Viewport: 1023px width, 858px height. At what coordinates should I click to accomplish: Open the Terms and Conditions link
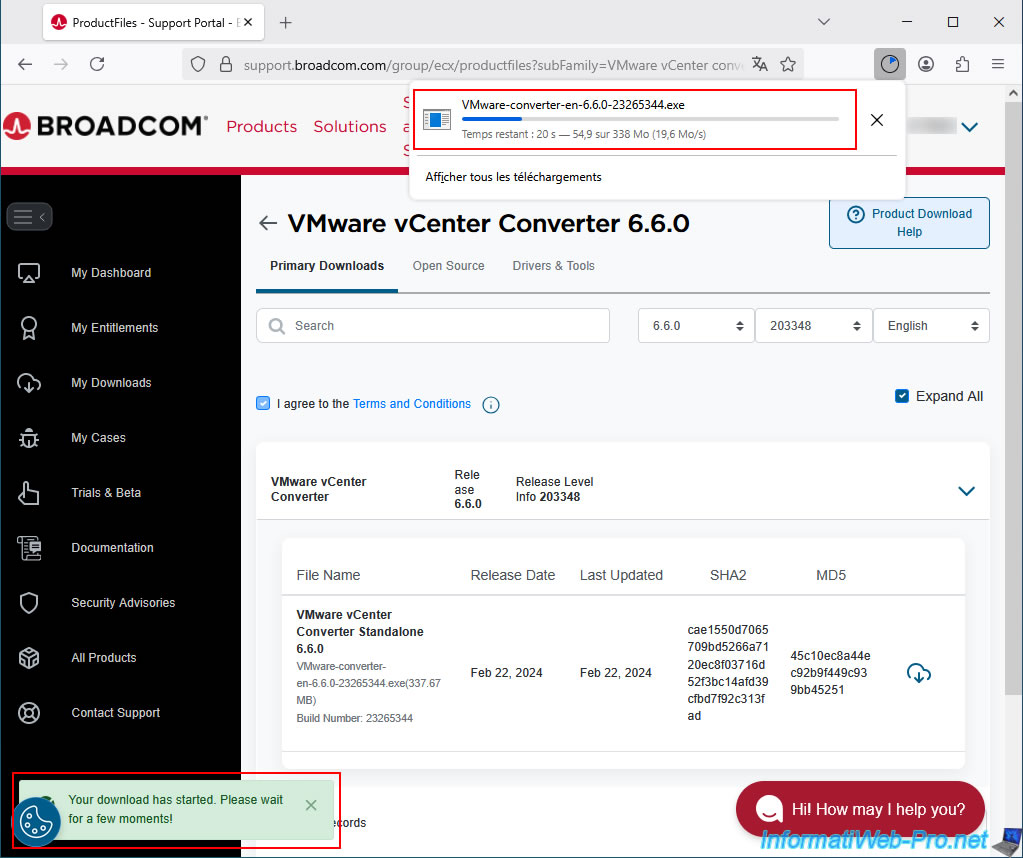click(x=411, y=404)
